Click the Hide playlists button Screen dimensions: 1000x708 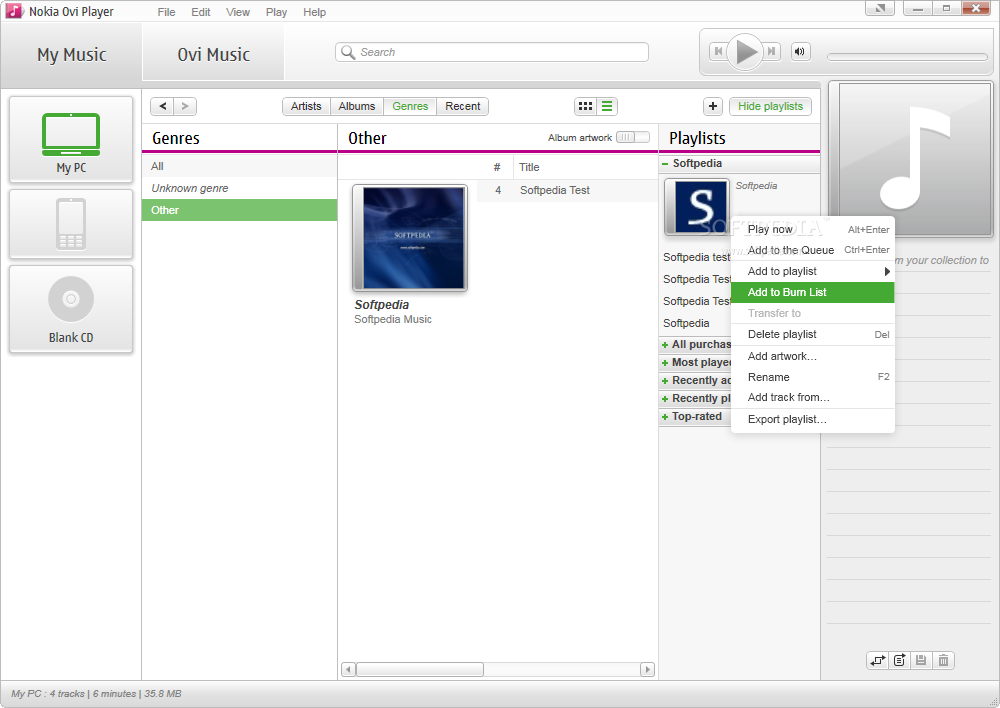[770, 107]
